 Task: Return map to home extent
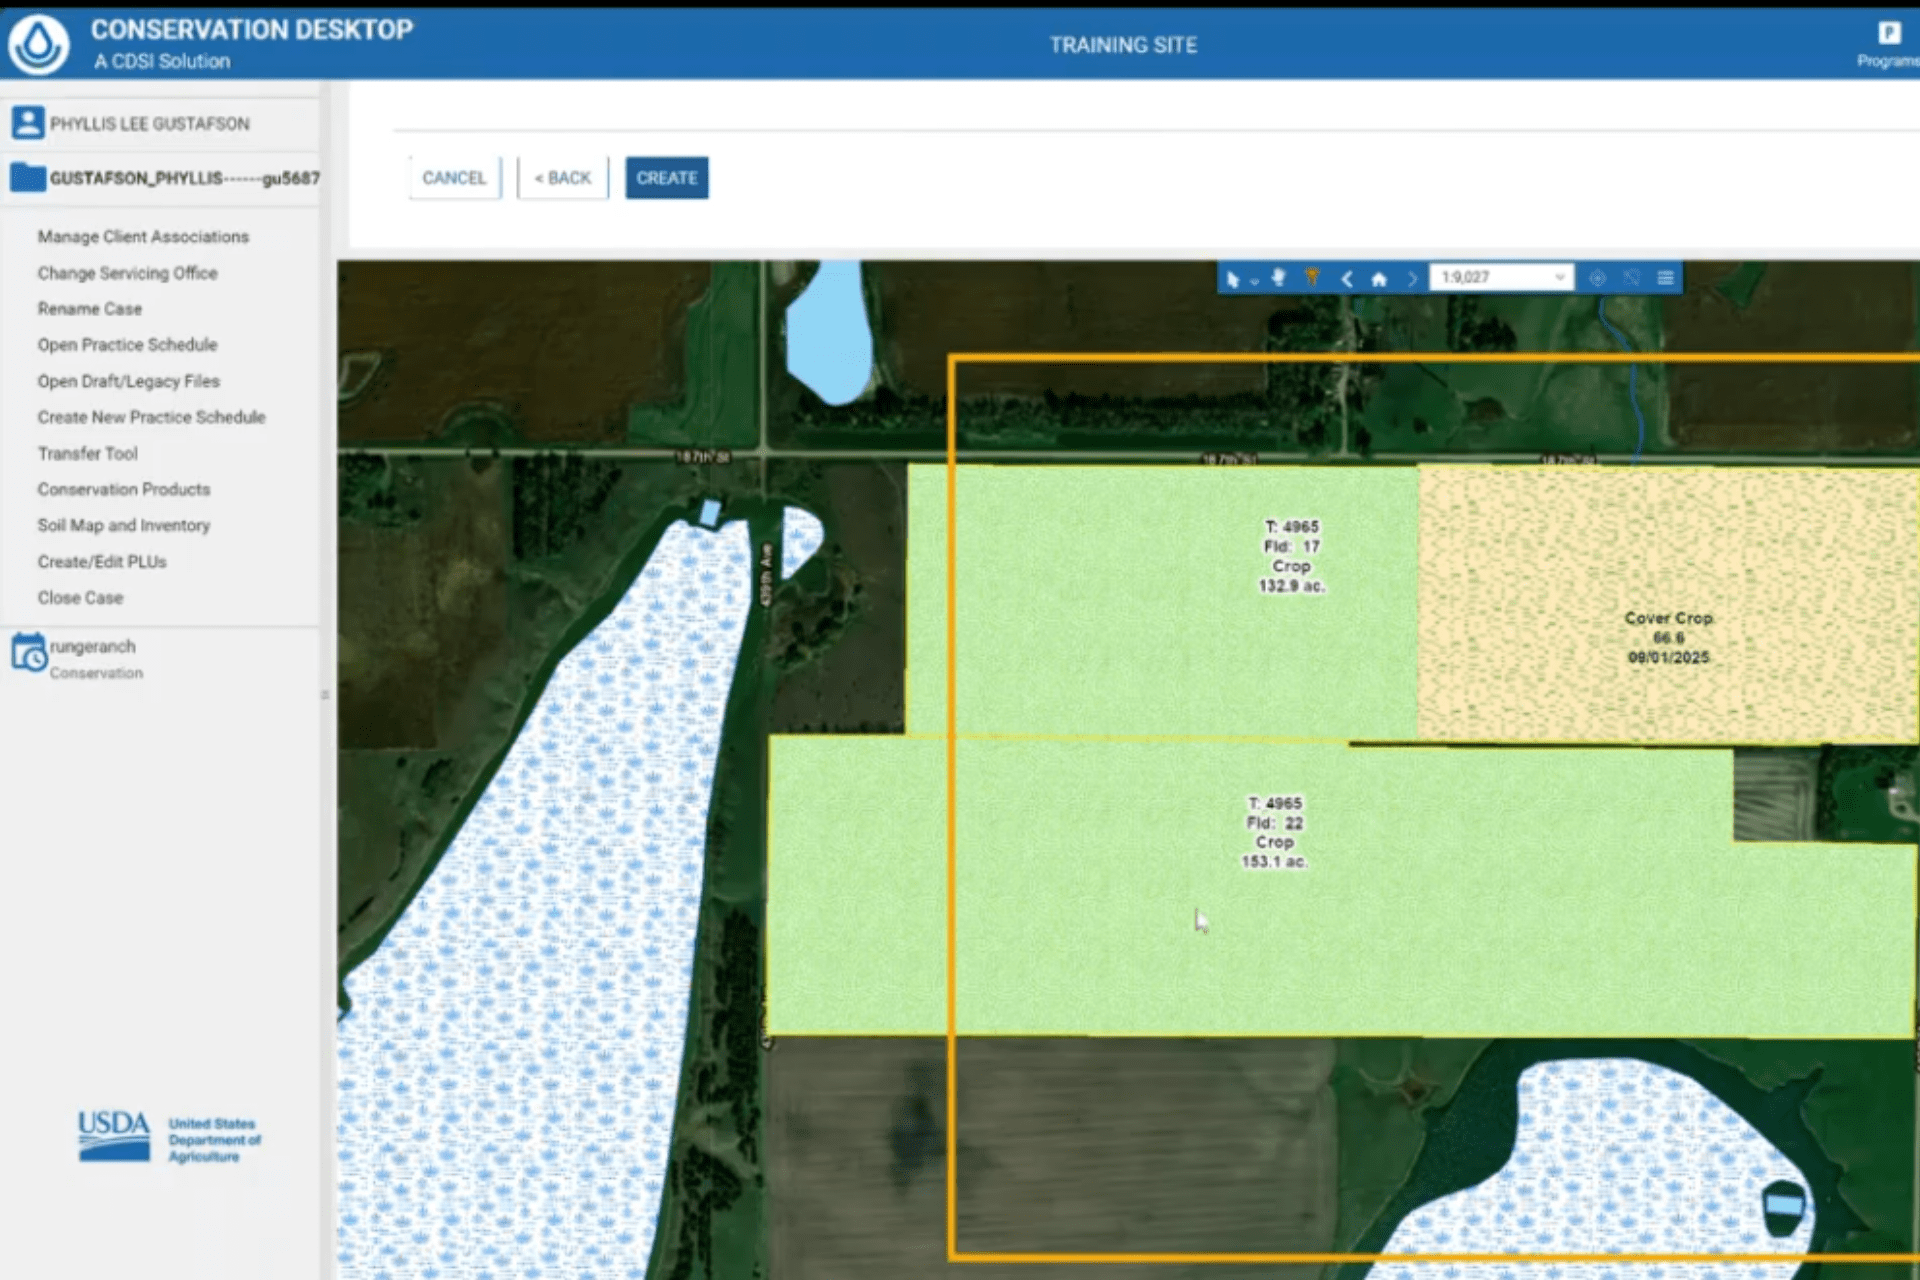(1379, 279)
